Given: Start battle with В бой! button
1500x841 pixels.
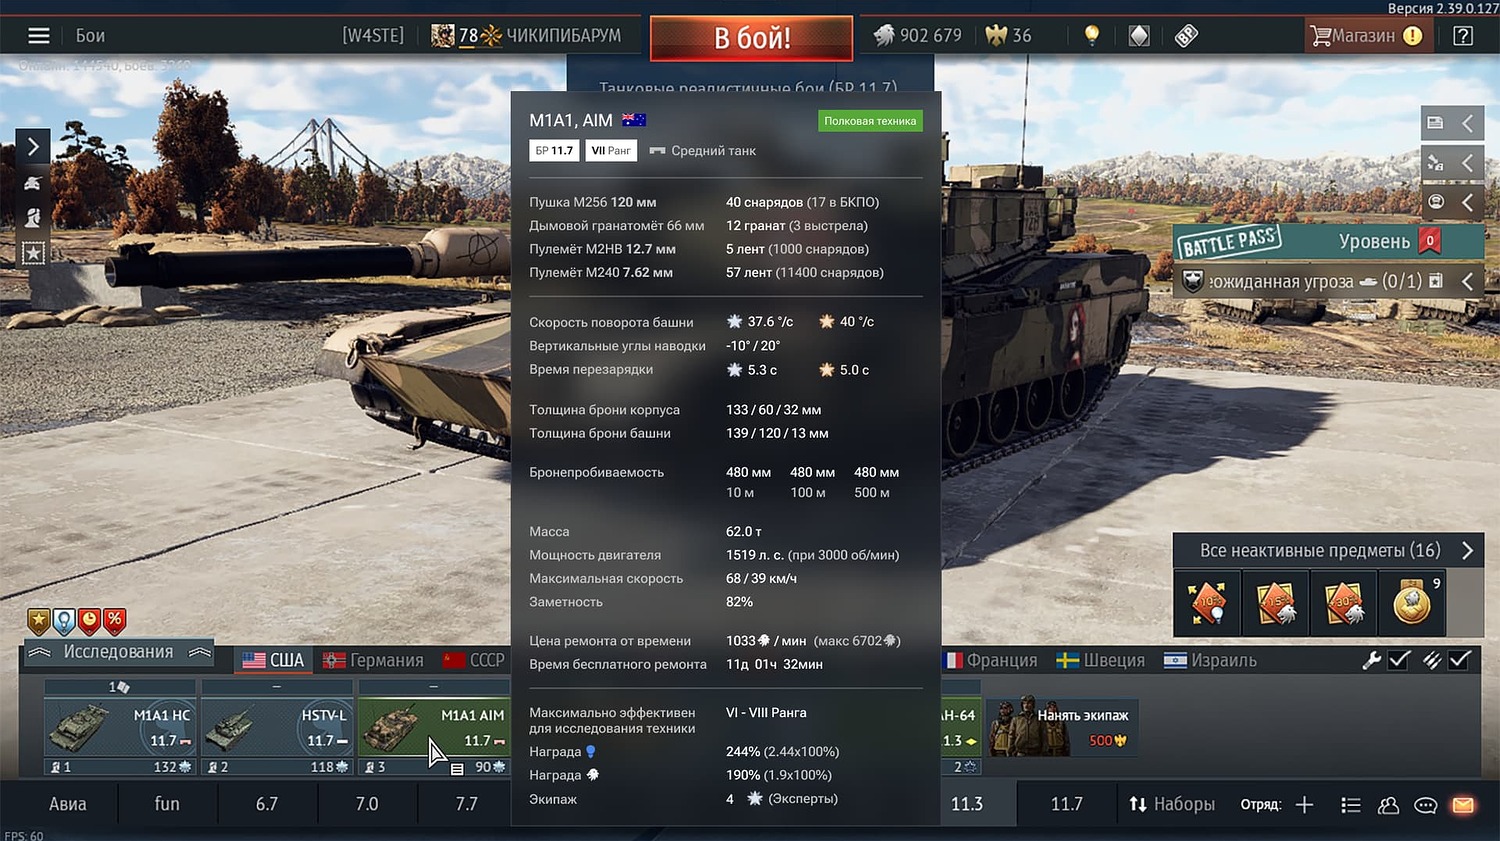Looking at the screenshot, I should (x=752, y=38).
